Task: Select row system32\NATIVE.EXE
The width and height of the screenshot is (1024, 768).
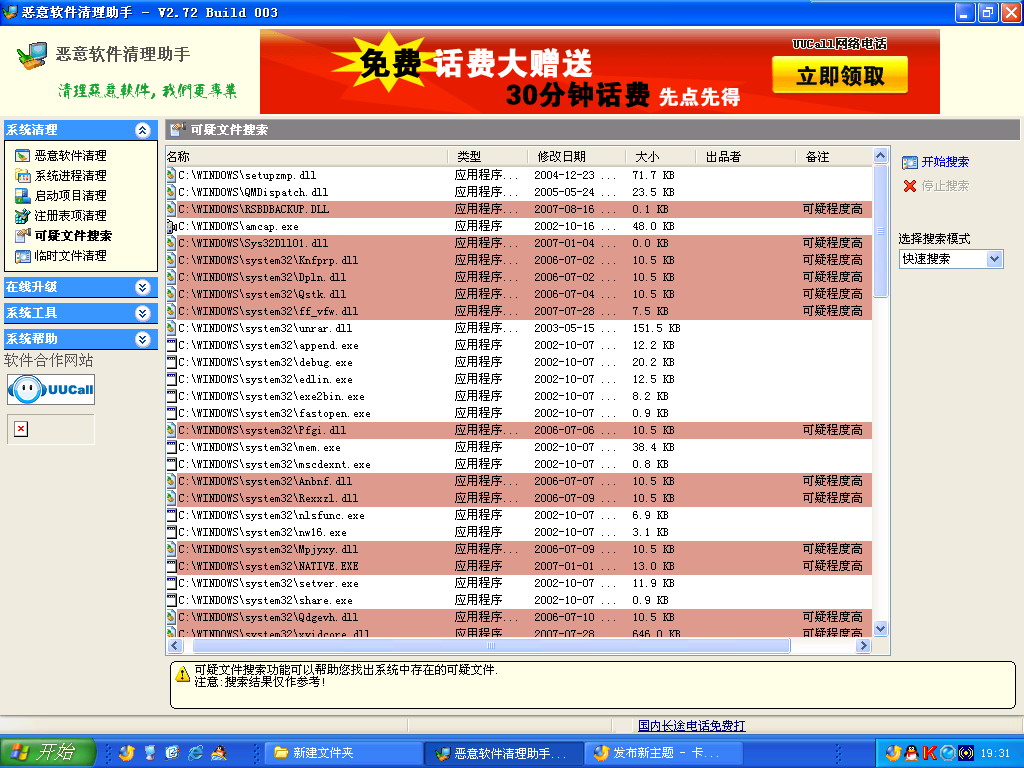Action: click(x=519, y=566)
